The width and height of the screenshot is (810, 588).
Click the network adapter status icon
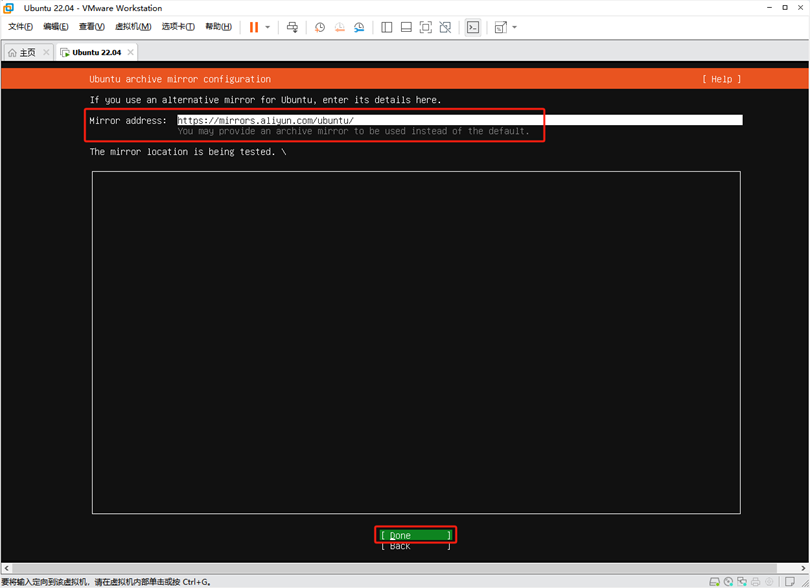point(742,582)
